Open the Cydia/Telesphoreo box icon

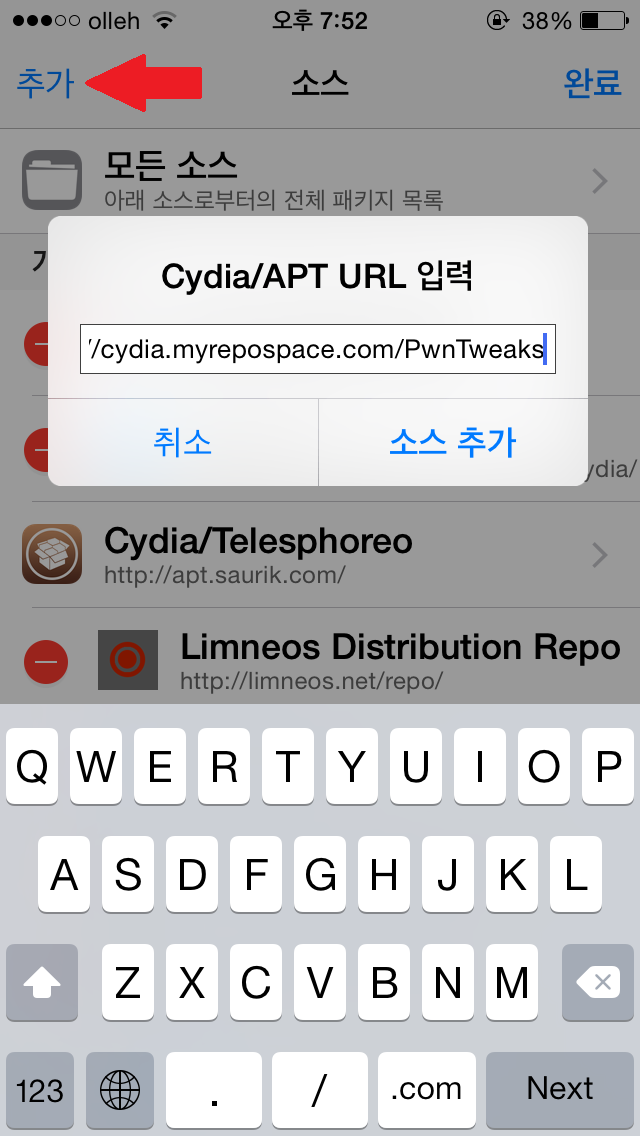coord(51,554)
